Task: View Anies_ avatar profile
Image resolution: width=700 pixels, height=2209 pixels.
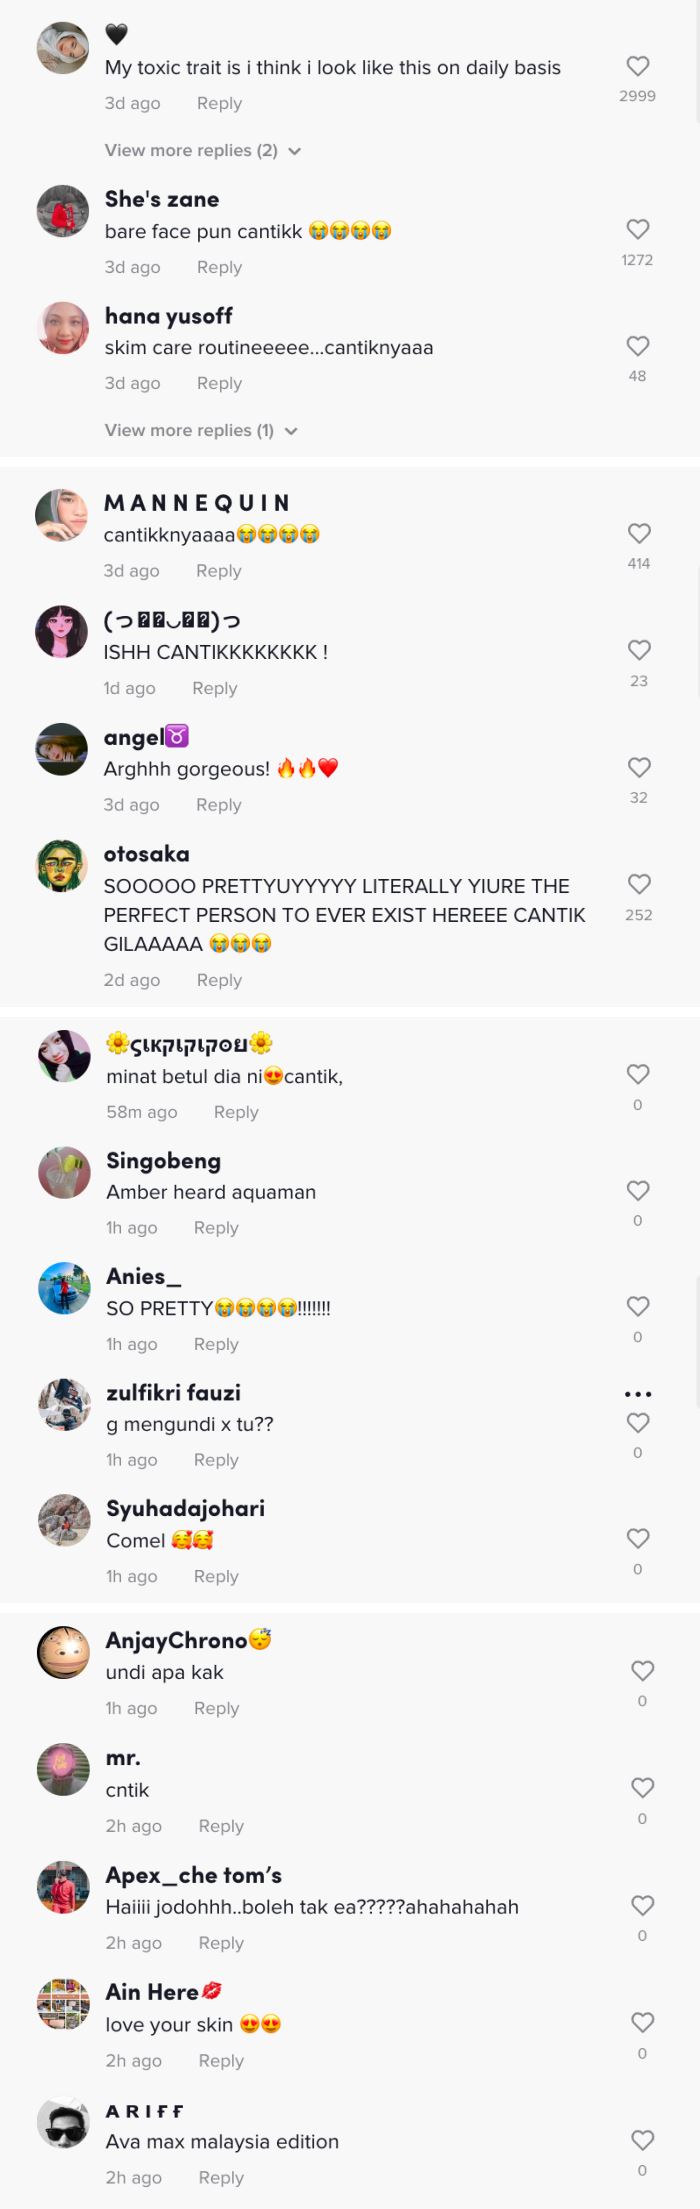Action: 64,1288
